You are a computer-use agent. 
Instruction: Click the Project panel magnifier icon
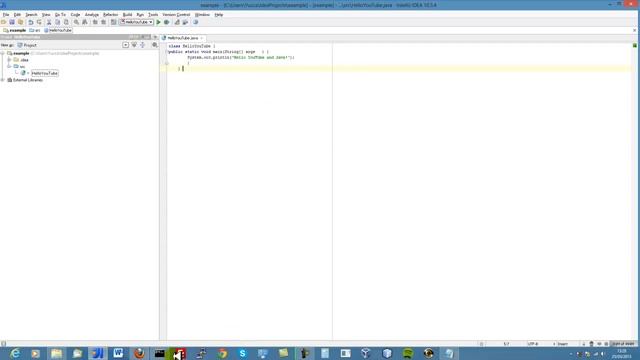click(x=155, y=45)
